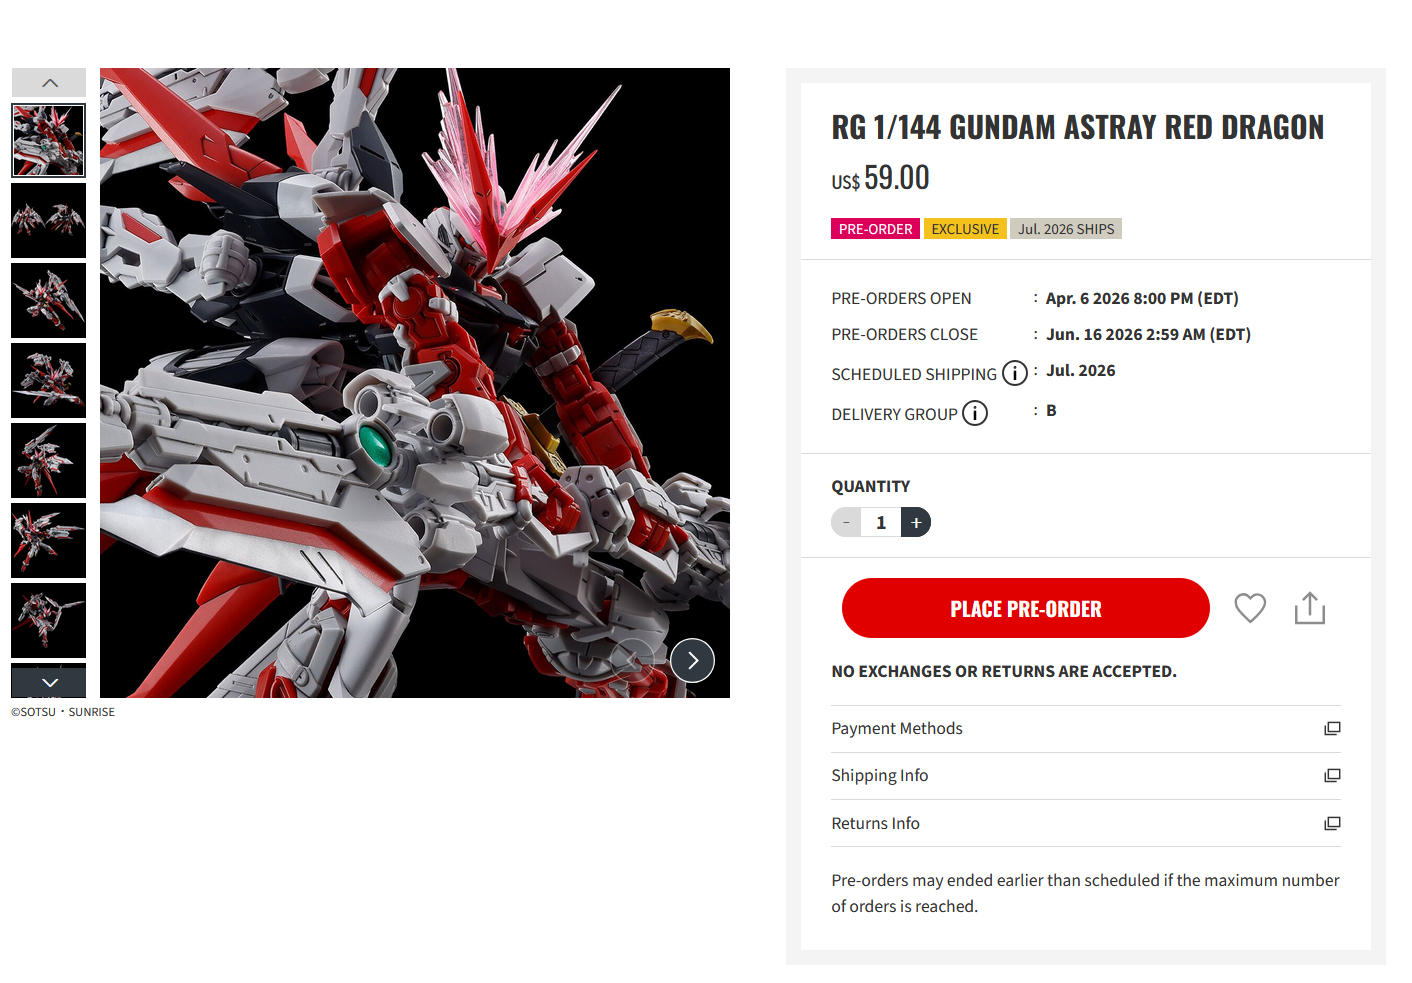1412x983 pixels.
Task: Click the EXCLUSIVE tag label
Action: (965, 229)
